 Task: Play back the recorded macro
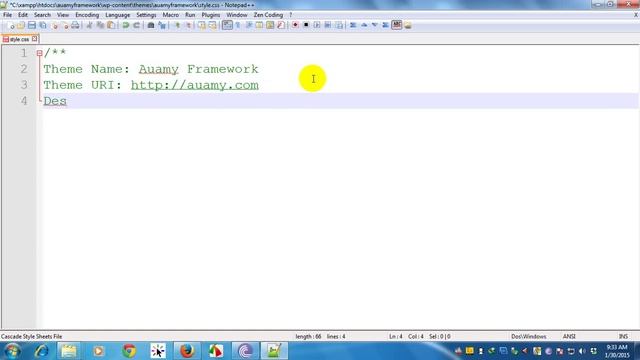(317, 25)
